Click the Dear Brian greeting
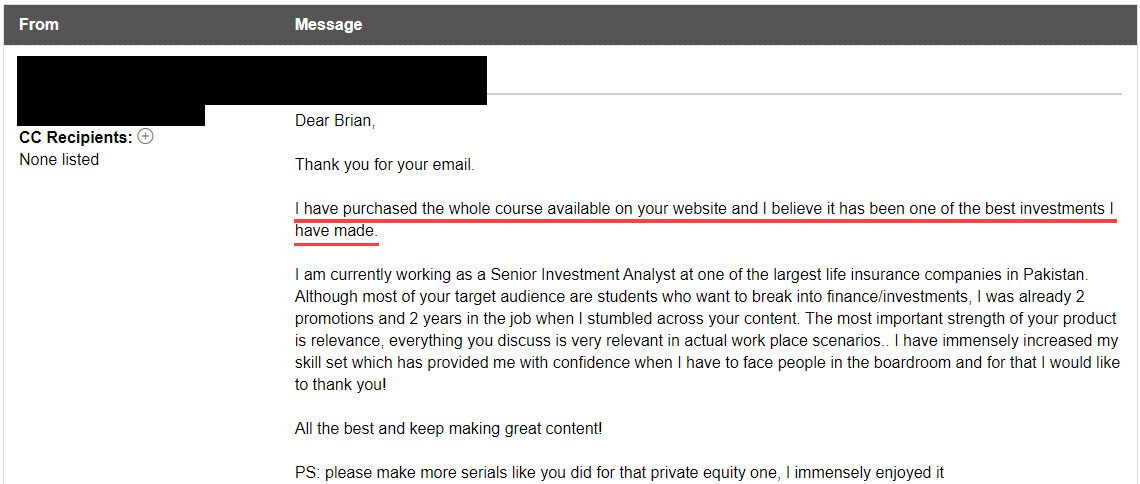 click(335, 121)
